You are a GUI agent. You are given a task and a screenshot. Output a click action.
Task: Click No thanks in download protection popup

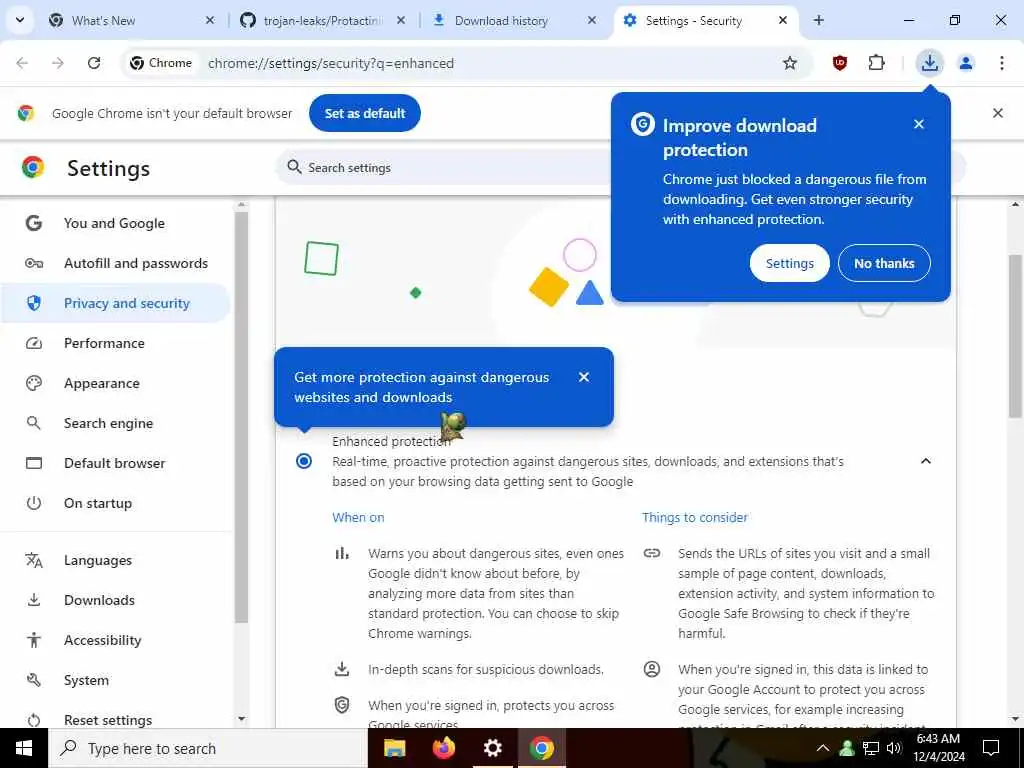click(x=884, y=263)
